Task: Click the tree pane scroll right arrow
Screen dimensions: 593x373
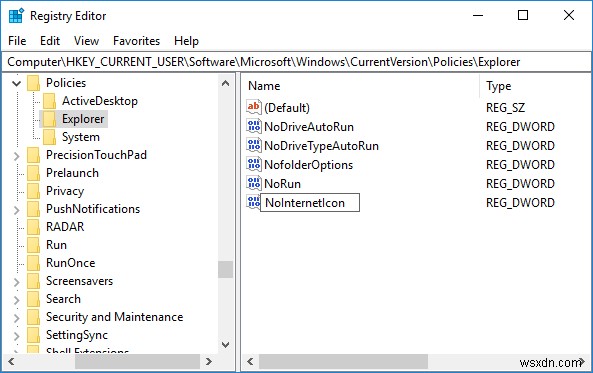Action: (x=208, y=362)
